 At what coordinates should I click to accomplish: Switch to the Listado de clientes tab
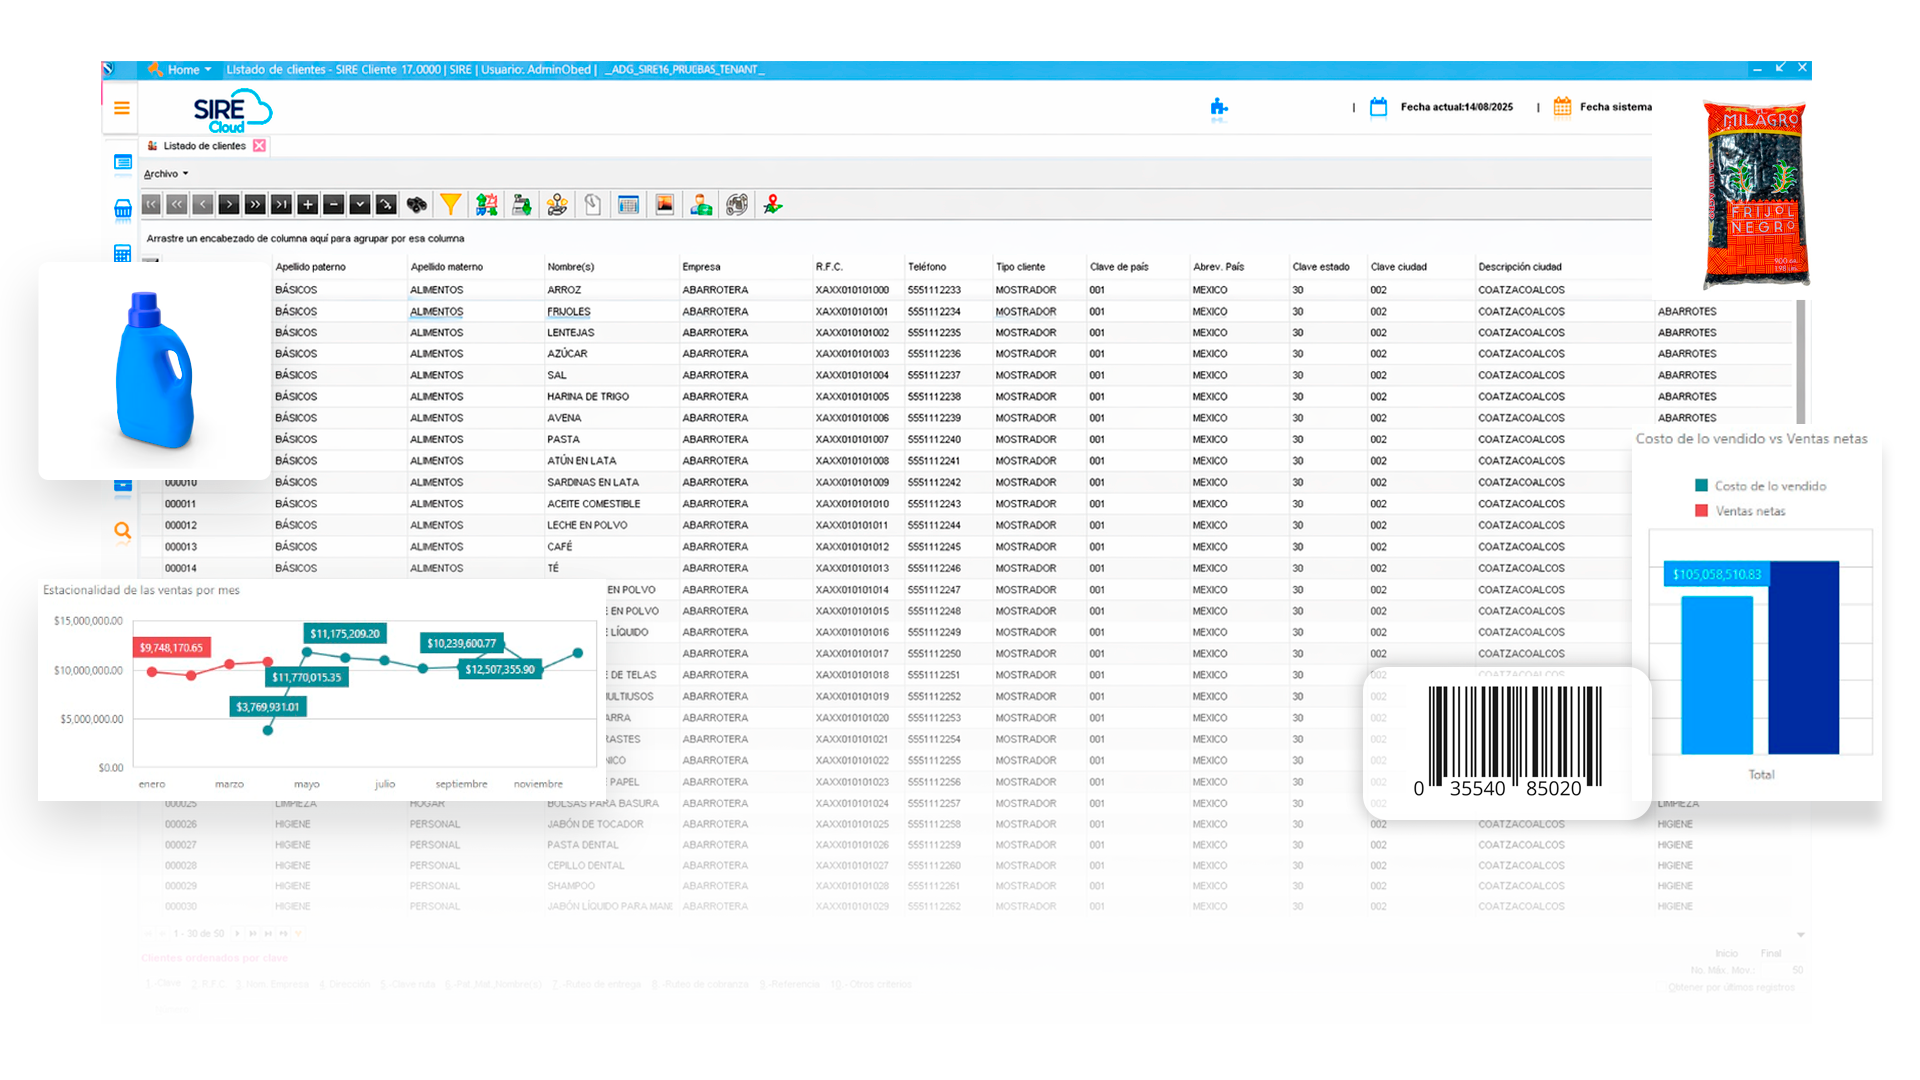coord(204,146)
